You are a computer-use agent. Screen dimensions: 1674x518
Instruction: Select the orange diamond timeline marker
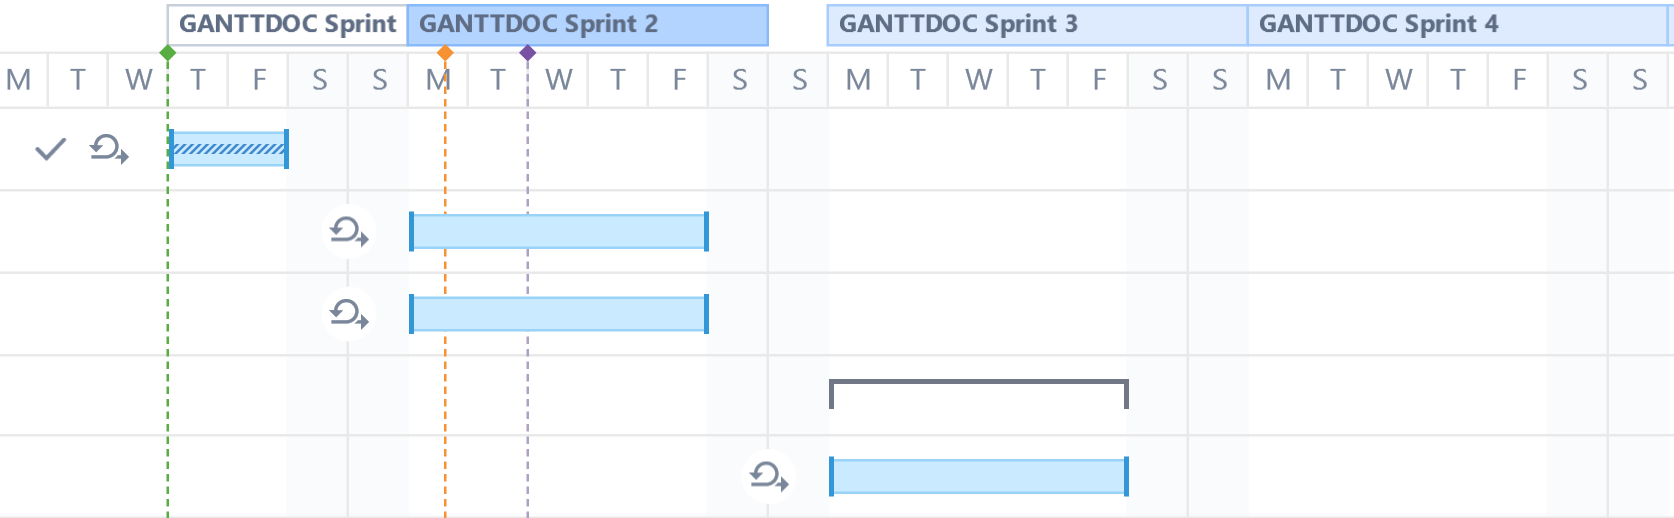point(445,53)
